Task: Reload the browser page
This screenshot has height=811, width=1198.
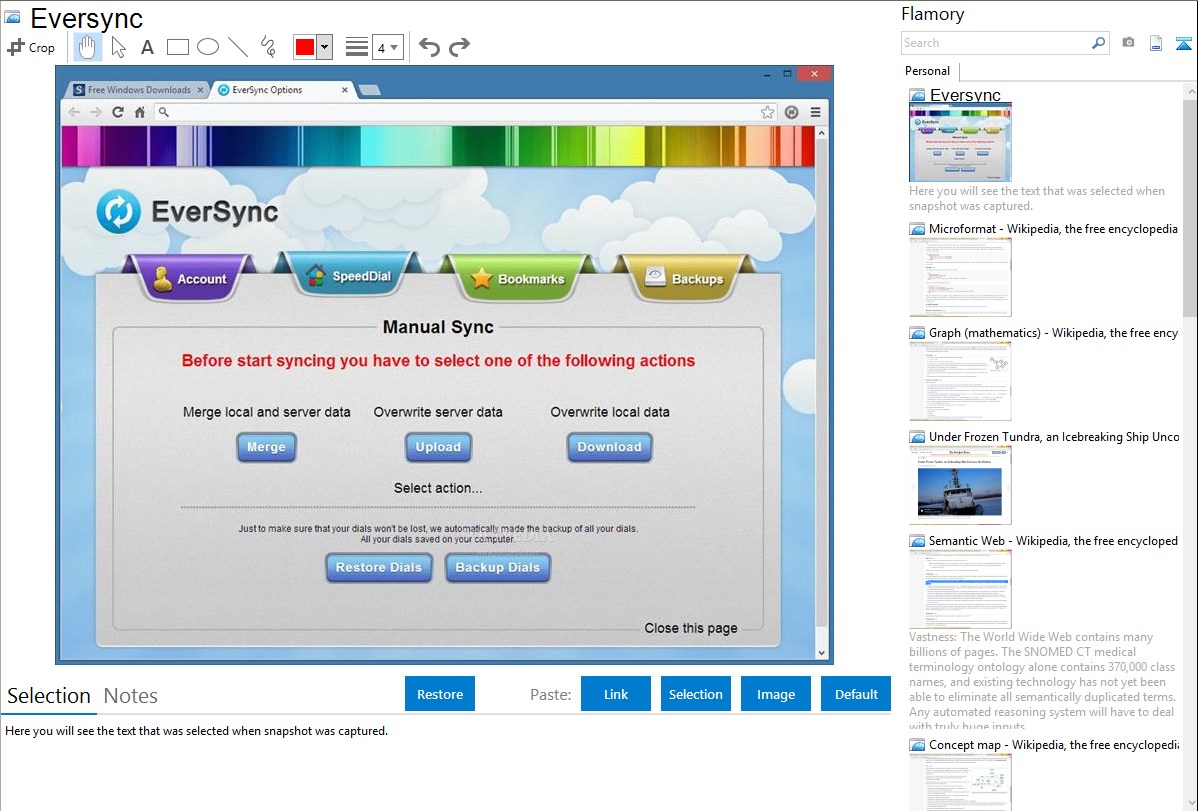Action: tap(118, 112)
